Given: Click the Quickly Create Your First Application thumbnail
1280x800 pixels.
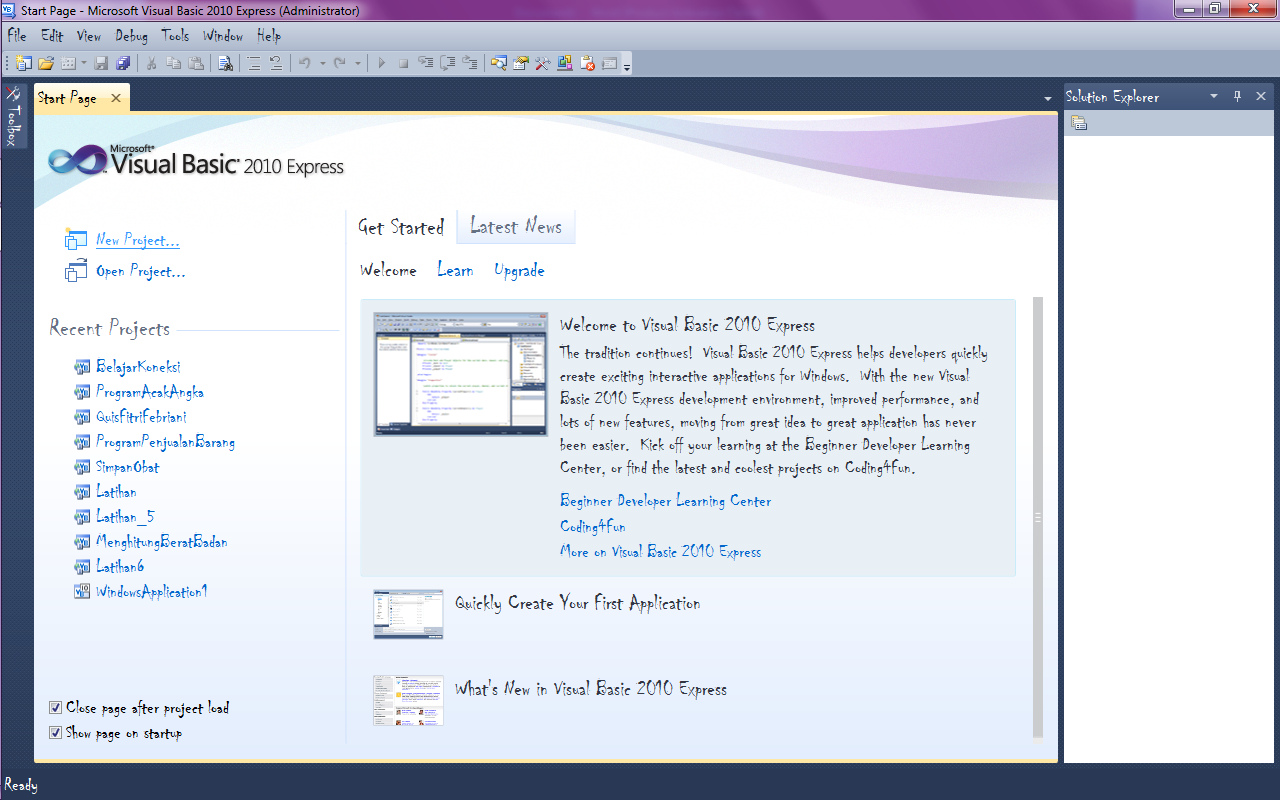Looking at the screenshot, I should [408, 614].
